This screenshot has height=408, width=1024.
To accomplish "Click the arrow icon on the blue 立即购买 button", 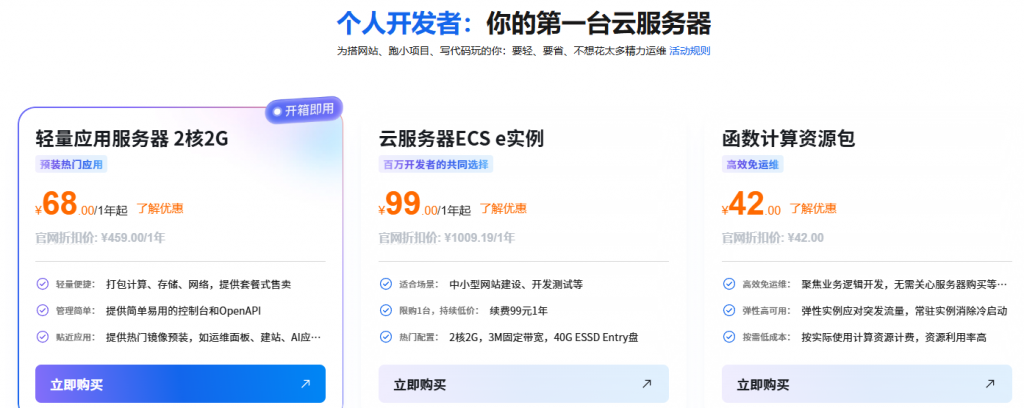I will 305,384.
